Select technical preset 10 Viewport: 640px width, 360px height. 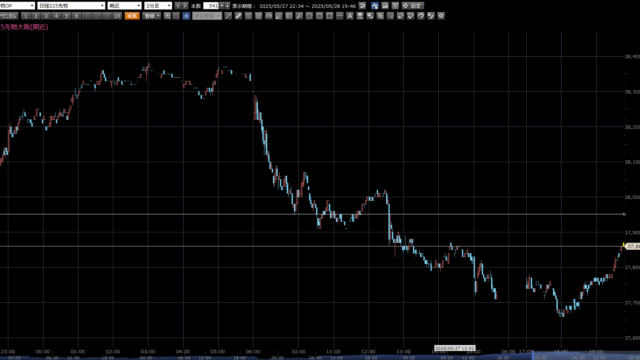click(117, 16)
